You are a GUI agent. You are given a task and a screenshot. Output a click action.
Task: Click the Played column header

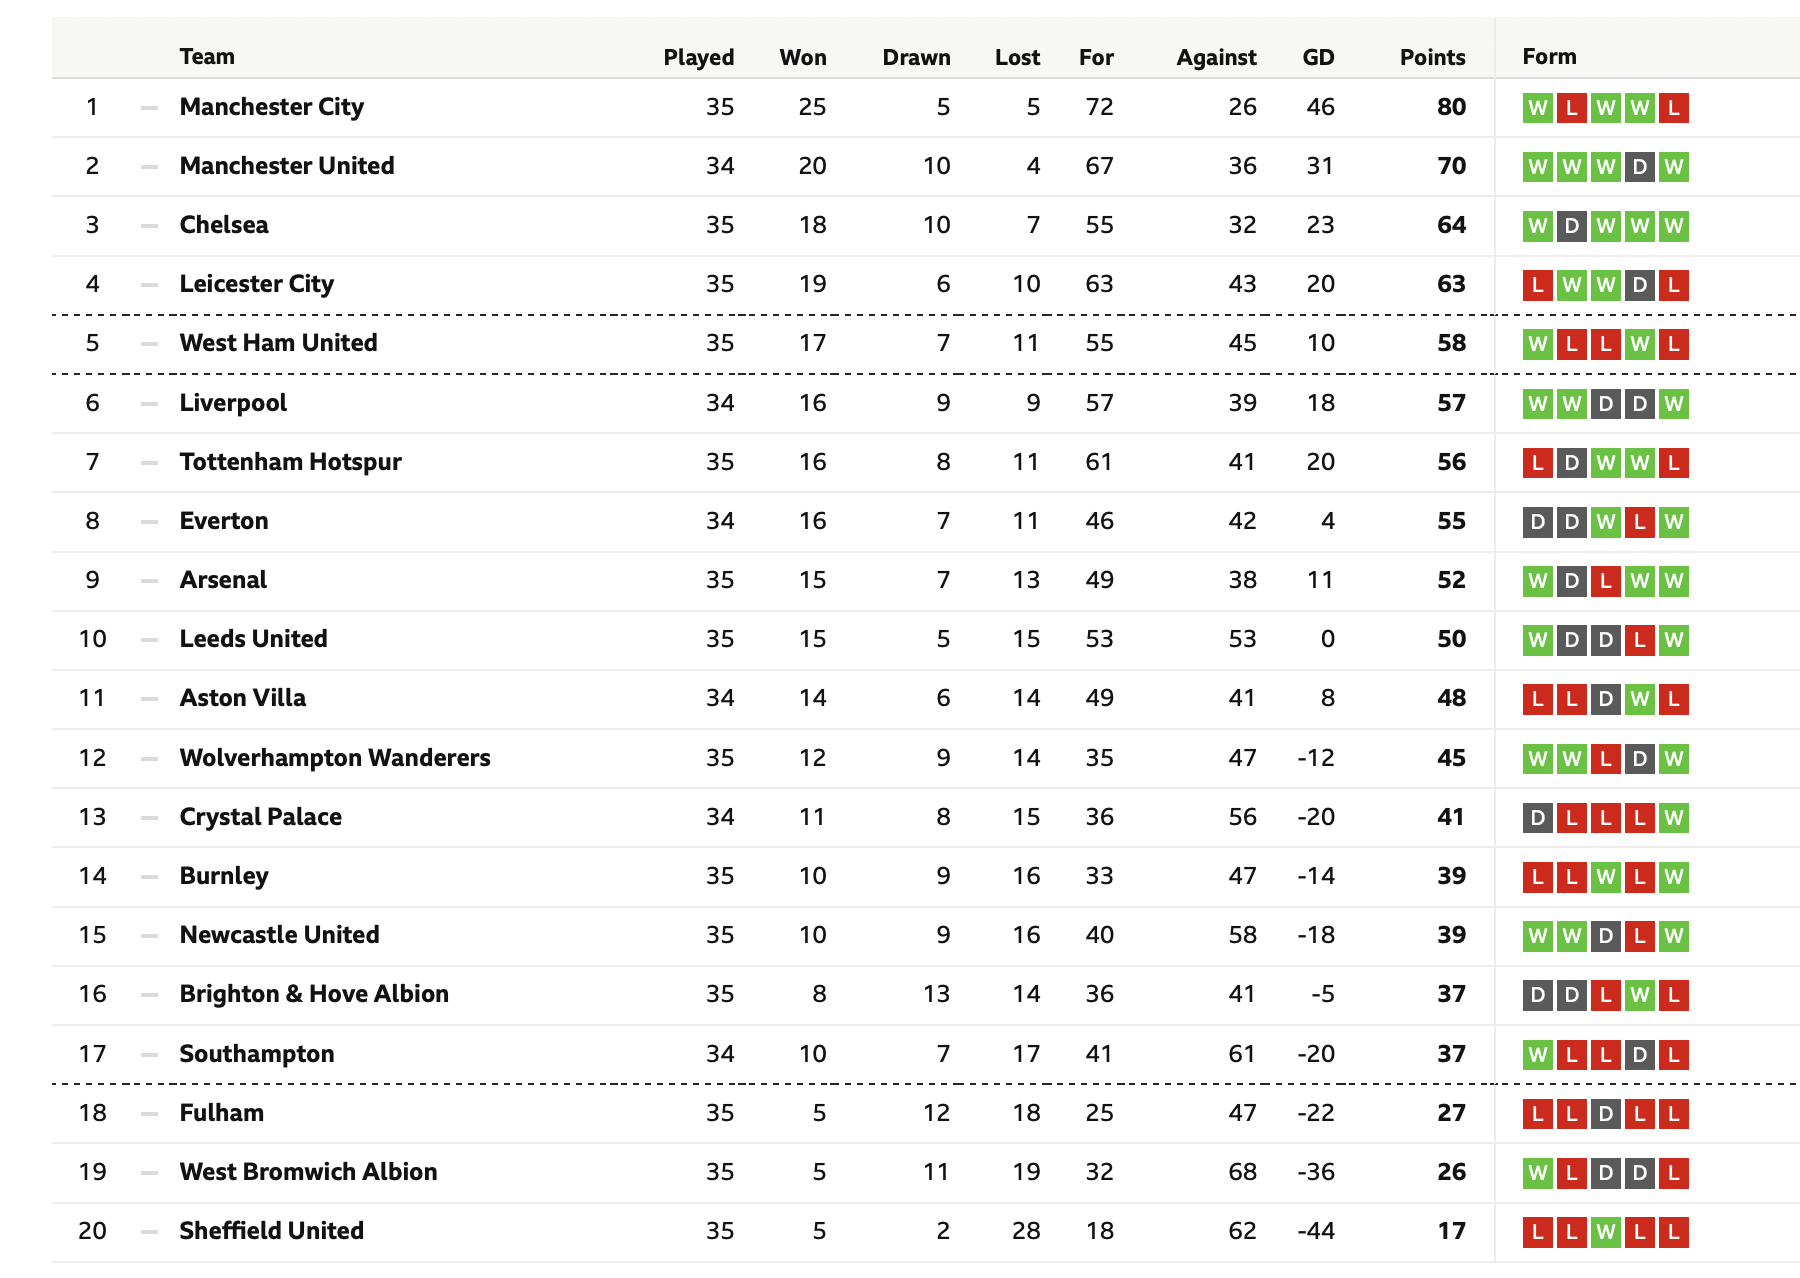699,58
